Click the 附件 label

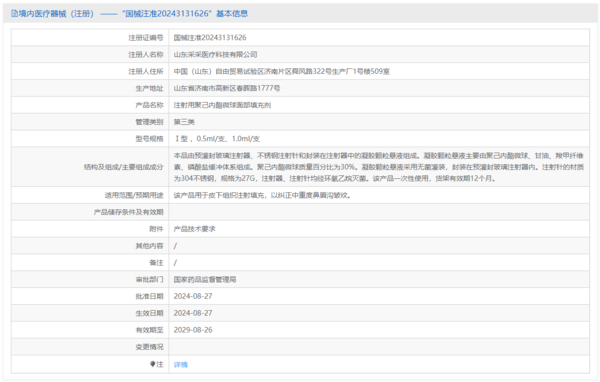156,229
